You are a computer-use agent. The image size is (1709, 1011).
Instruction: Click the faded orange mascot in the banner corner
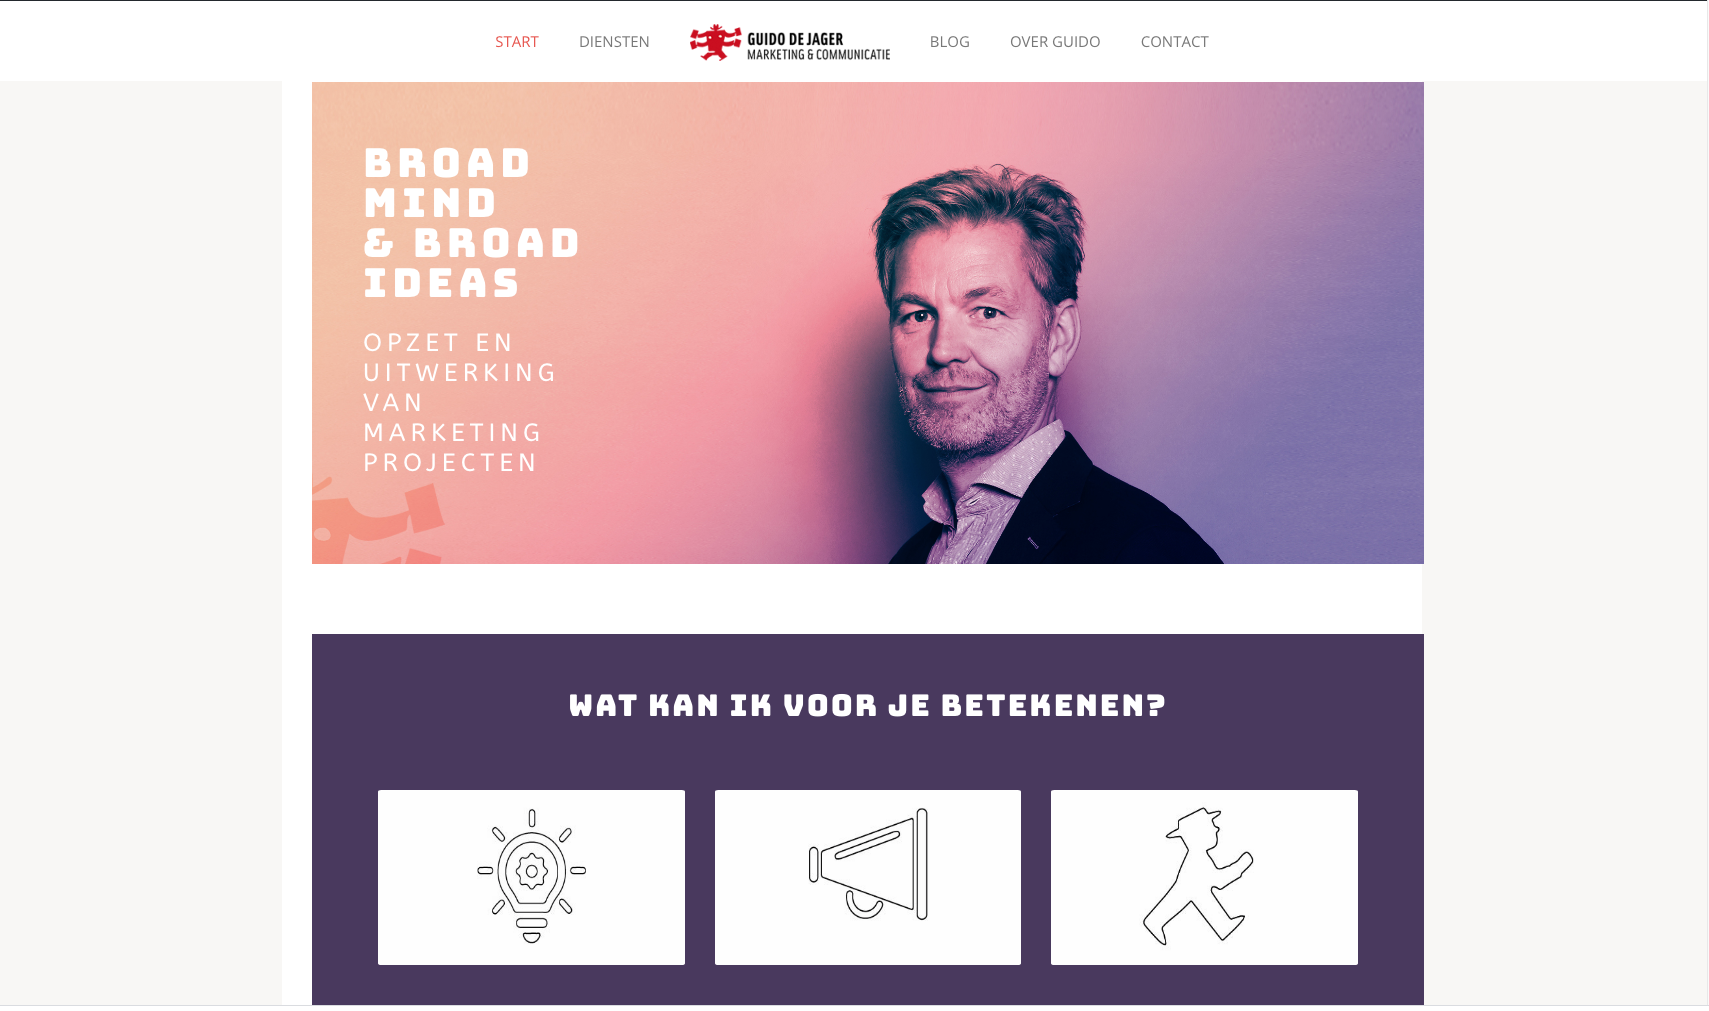[378, 522]
